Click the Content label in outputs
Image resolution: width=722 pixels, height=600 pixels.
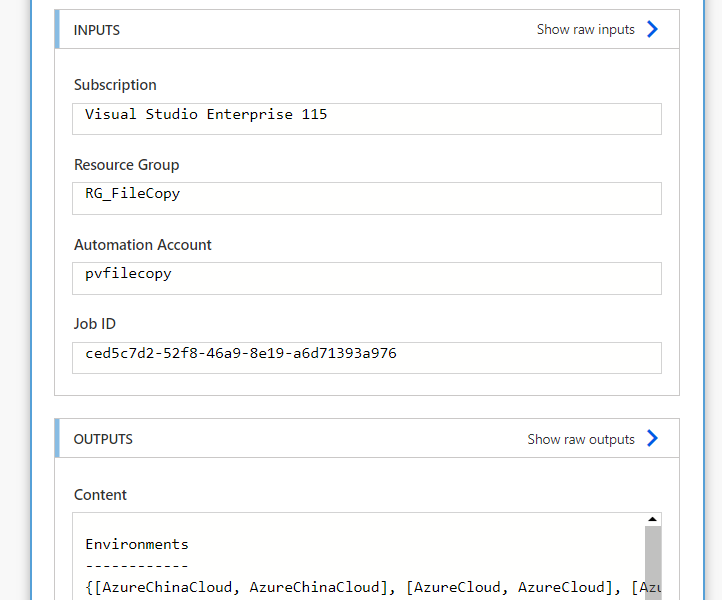[x=100, y=495]
